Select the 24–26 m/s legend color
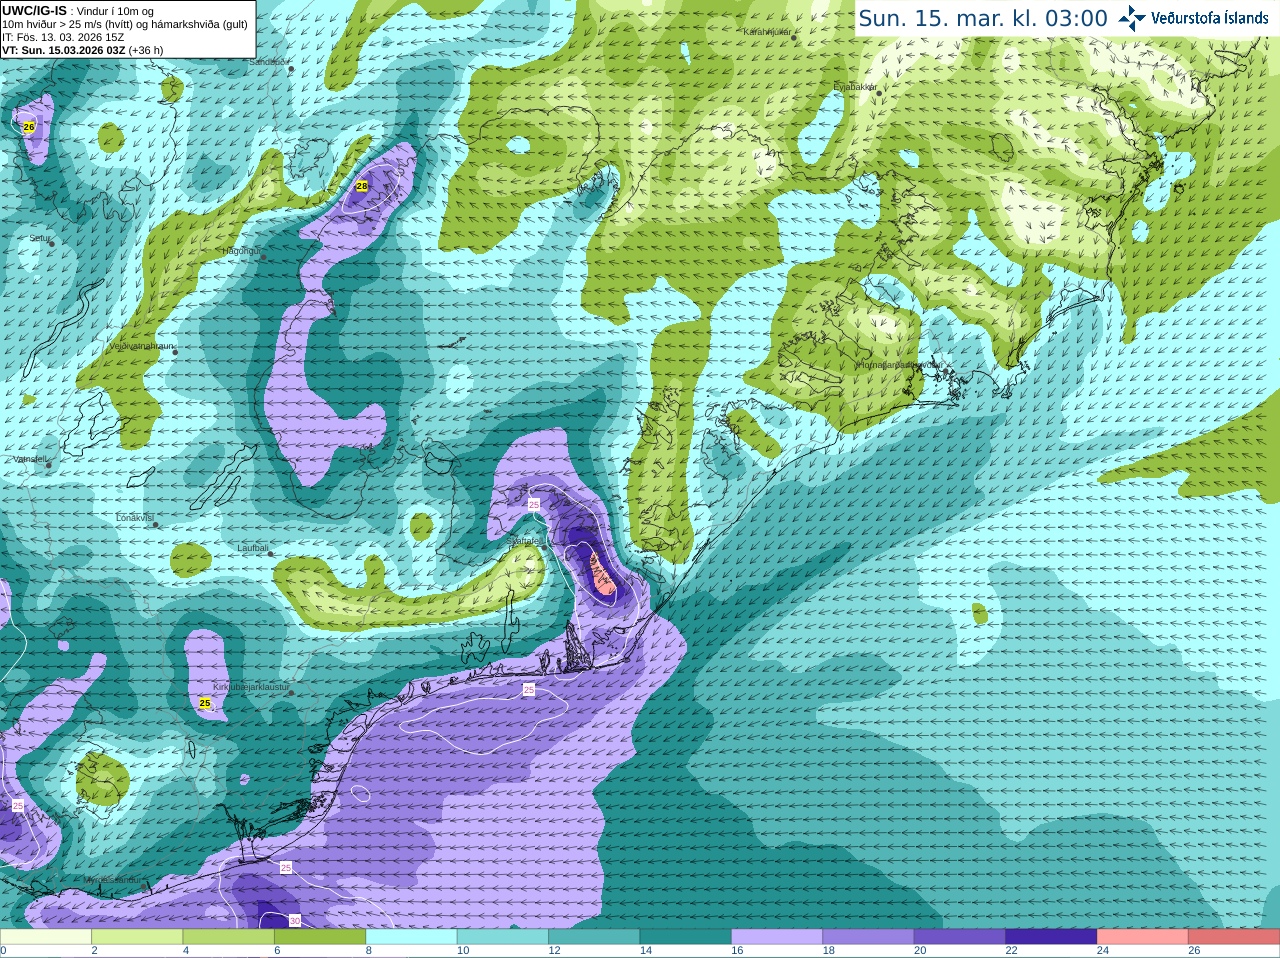1280x958 pixels. point(1142,937)
